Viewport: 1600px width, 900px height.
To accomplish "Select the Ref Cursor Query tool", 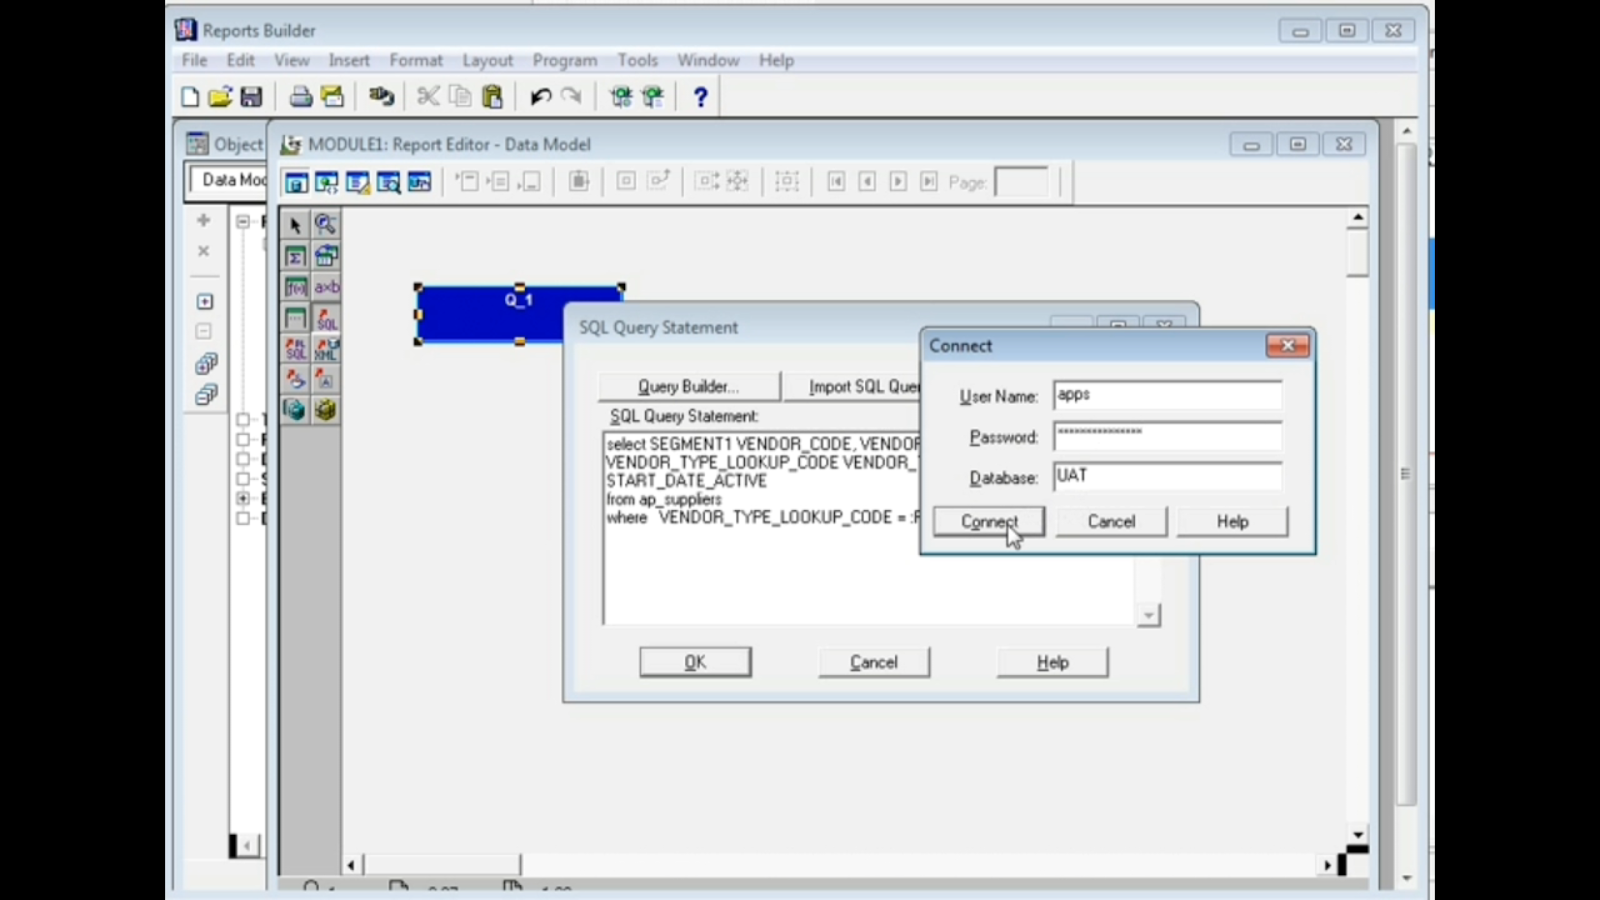I will [x=295, y=380].
